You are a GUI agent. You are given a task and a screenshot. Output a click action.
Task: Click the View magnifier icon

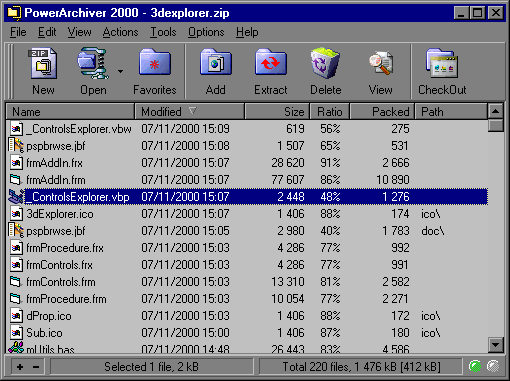pyautogui.click(x=381, y=63)
